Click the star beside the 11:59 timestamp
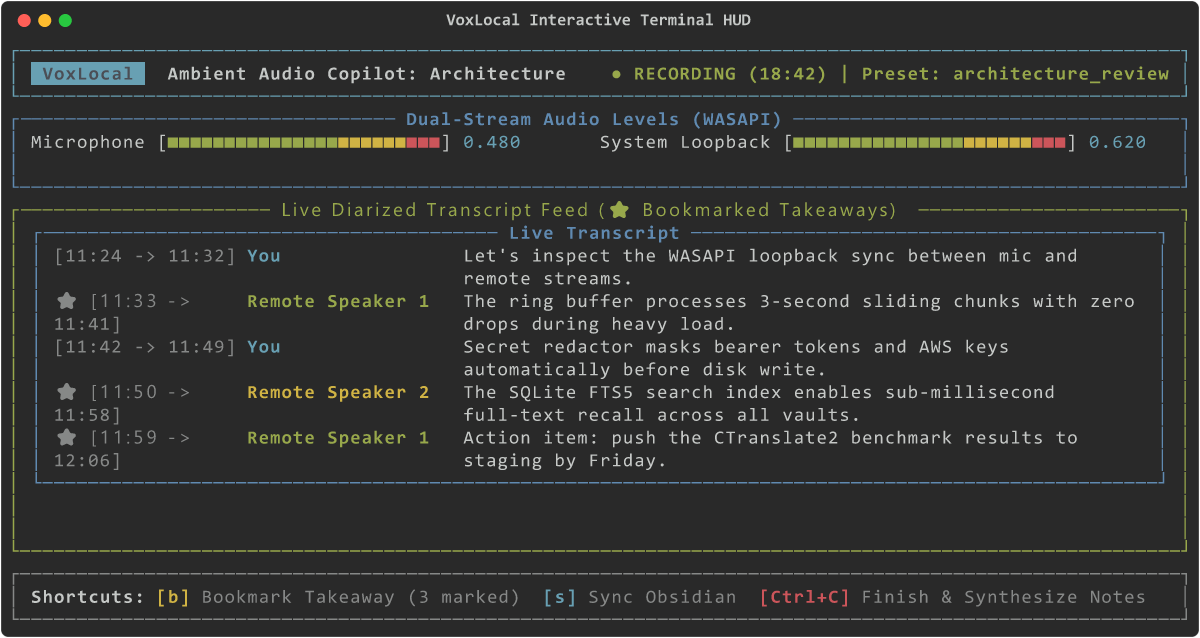Viewport: 1200px width, 638px height. click(x=66, y=438)
